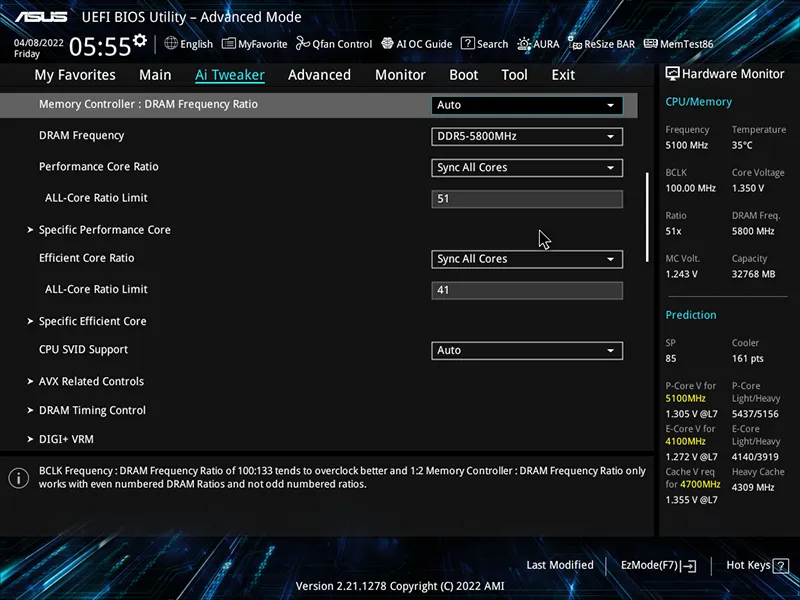Viewport: 800px width, 600px height.
Task: Click Performance ALL-Core Ratio Limit field showing 51
Action: (527, 199)
